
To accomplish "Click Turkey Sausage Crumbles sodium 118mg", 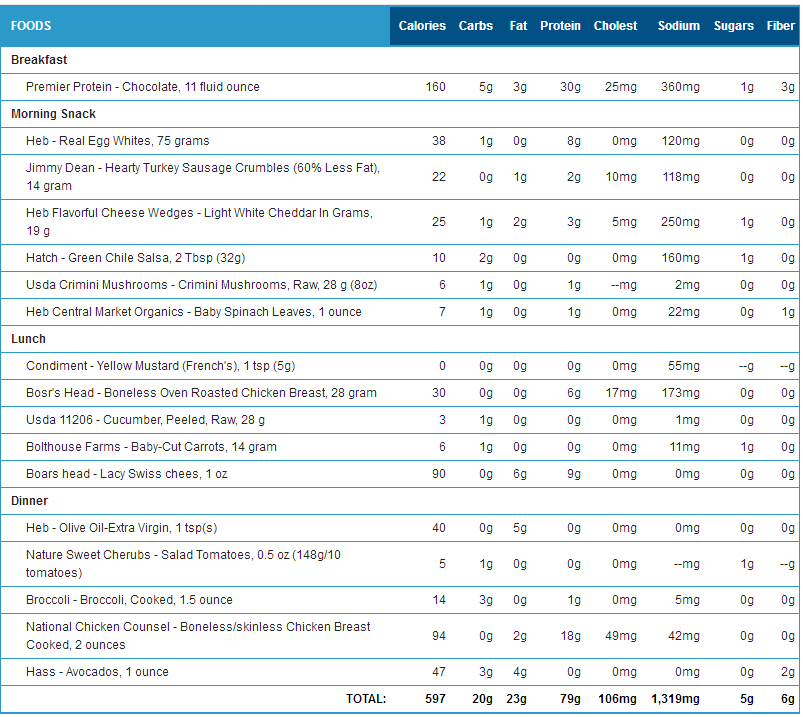I will pos(680,177).
